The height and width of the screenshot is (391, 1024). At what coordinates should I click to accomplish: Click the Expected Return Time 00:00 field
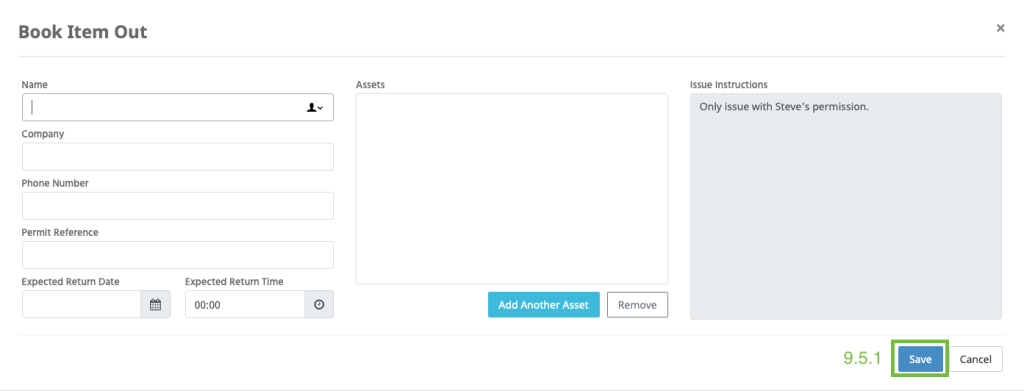245,304
